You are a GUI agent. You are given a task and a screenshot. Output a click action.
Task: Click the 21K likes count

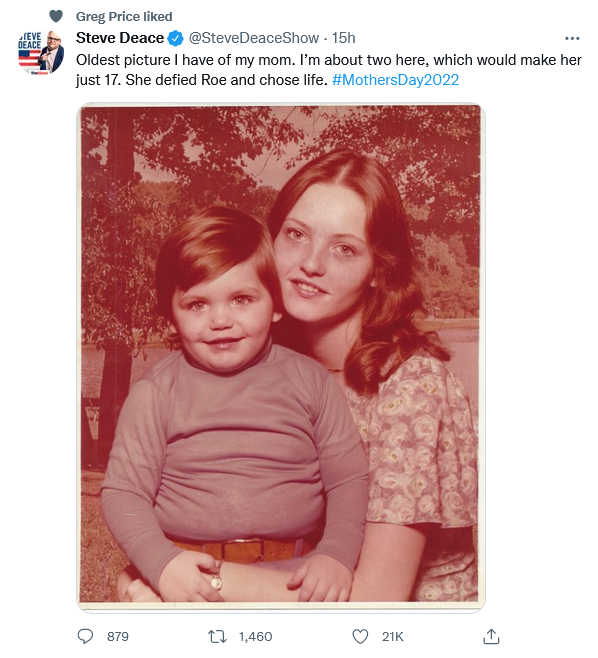tap(392, 637)
